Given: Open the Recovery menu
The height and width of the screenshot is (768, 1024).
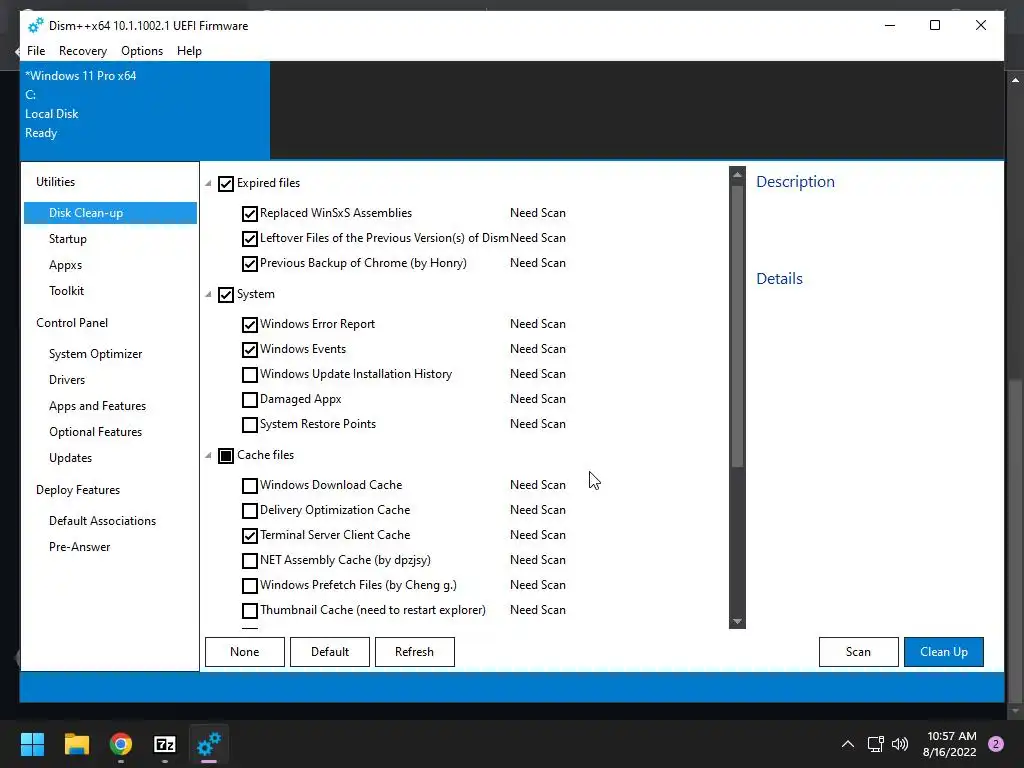Looking at the screenshot, I should pos(83,50).
